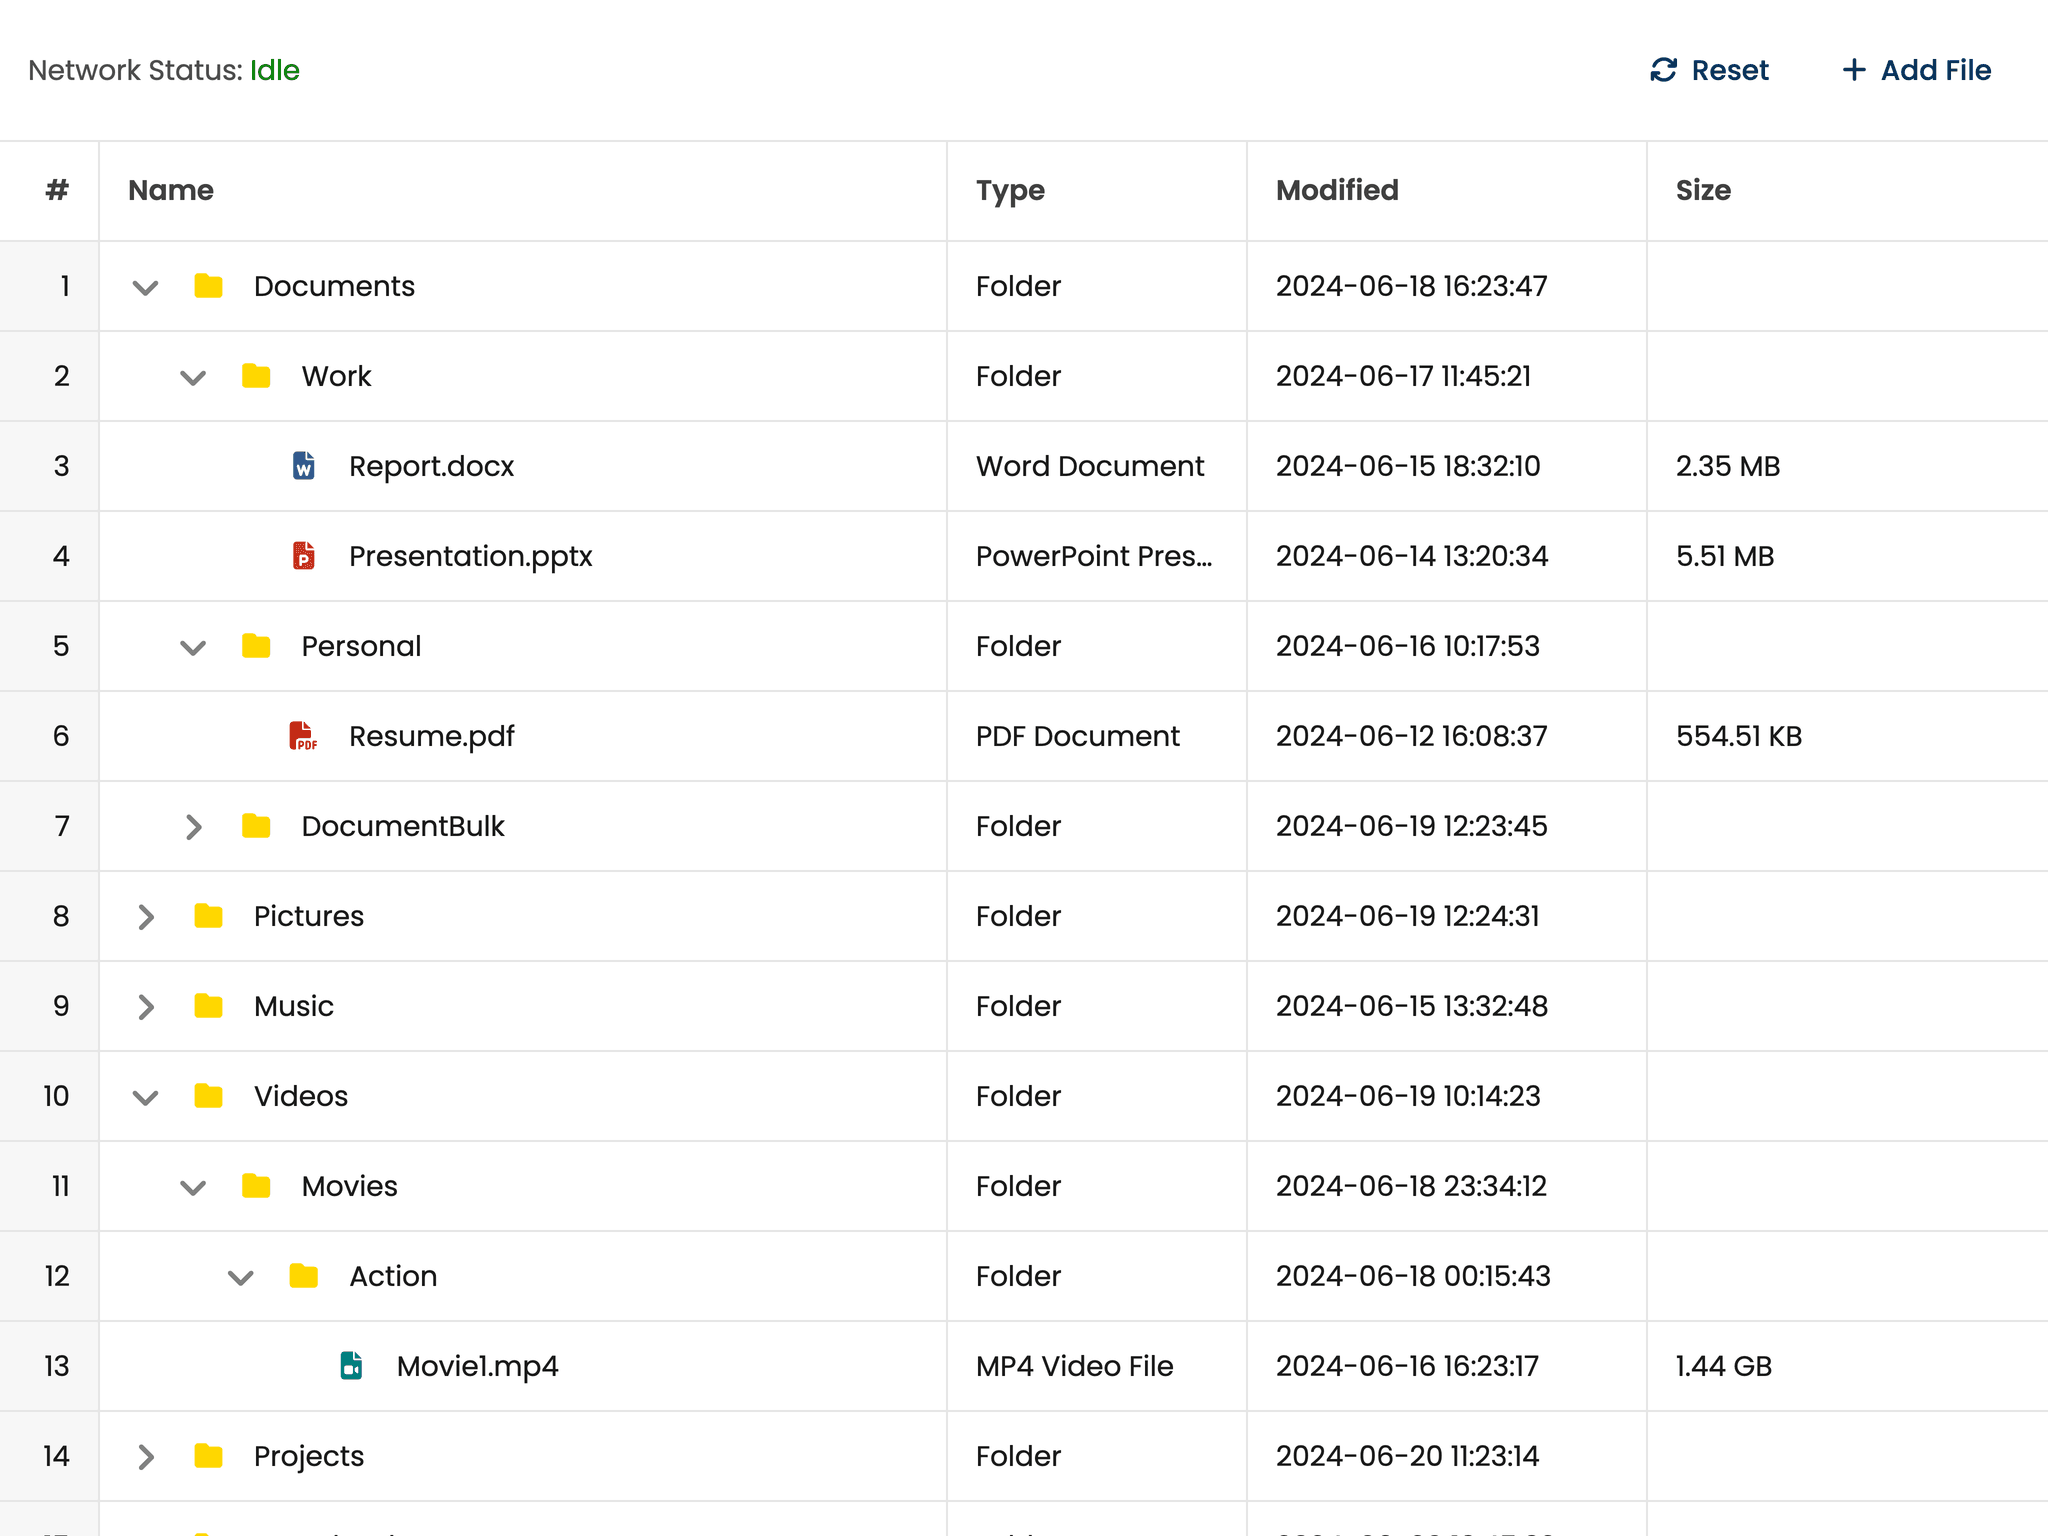
Task: Collapse the Personal folder chevron
Action: coord(193,648)
